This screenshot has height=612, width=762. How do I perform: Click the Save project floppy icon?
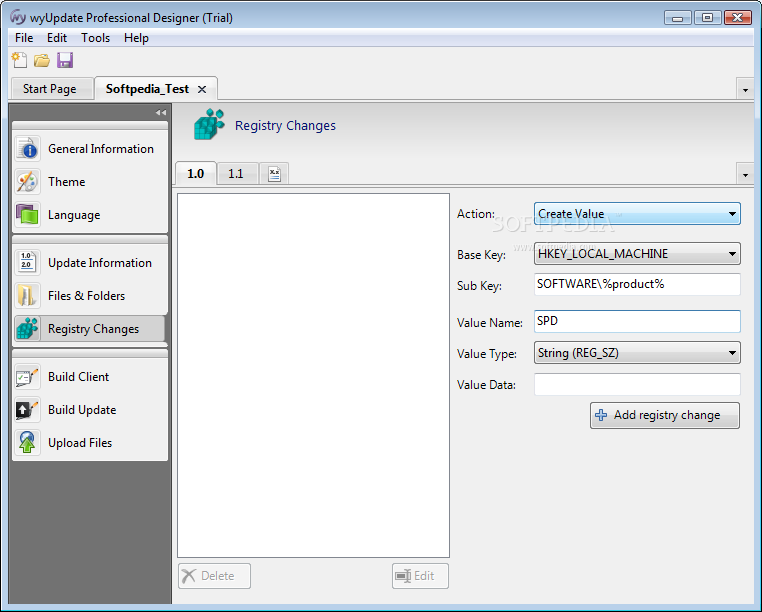coord(65,60)
